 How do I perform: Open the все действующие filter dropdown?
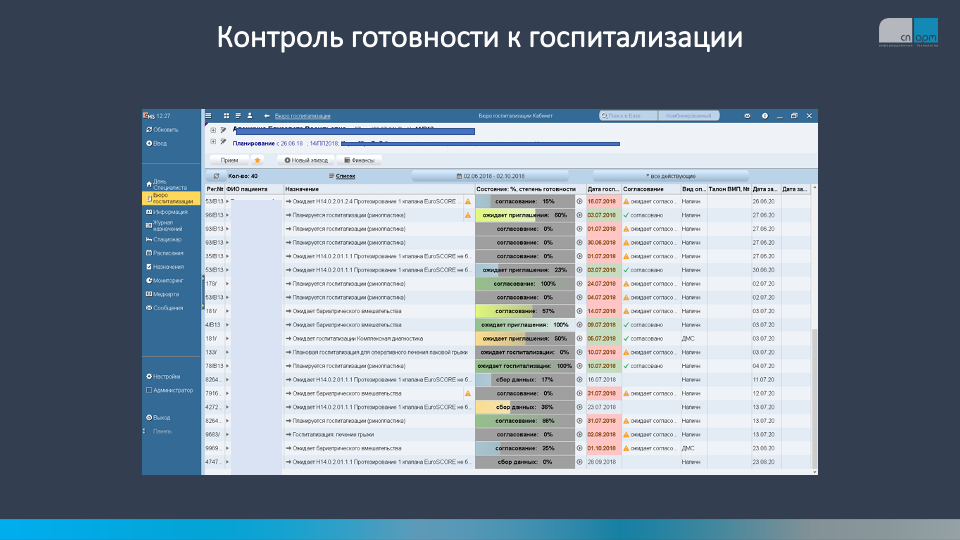coord(670,176)
